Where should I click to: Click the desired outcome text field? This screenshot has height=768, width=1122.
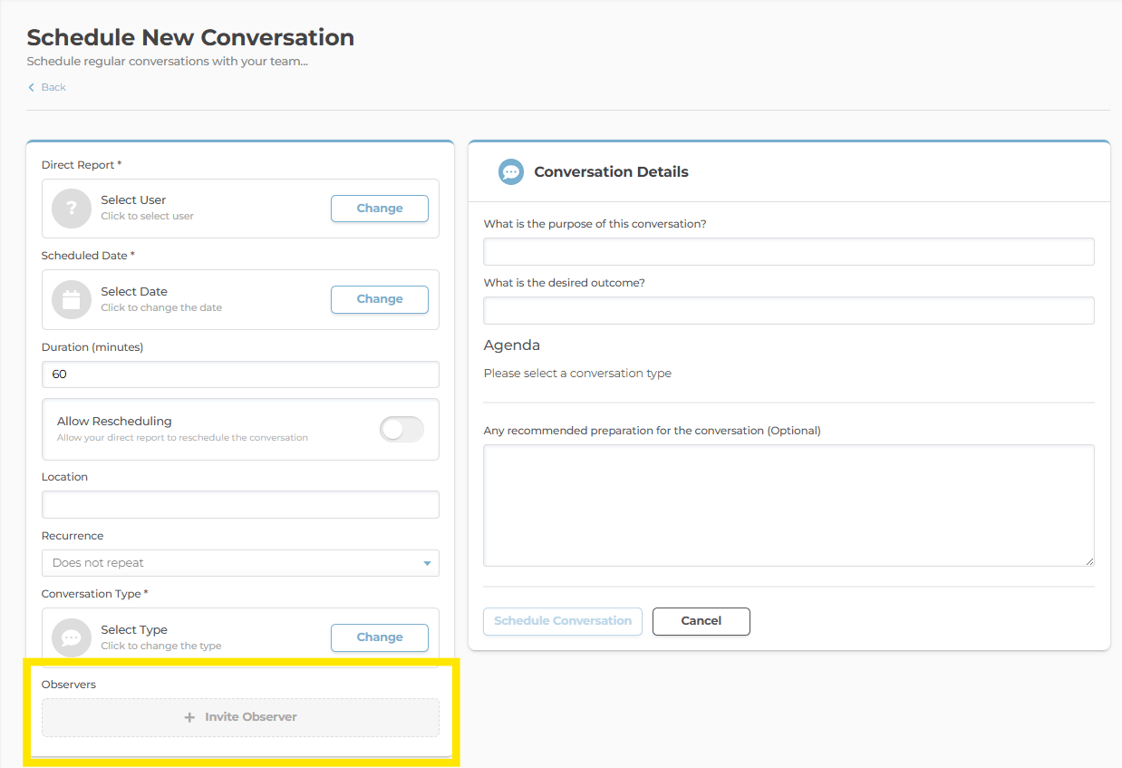(789, 310)
